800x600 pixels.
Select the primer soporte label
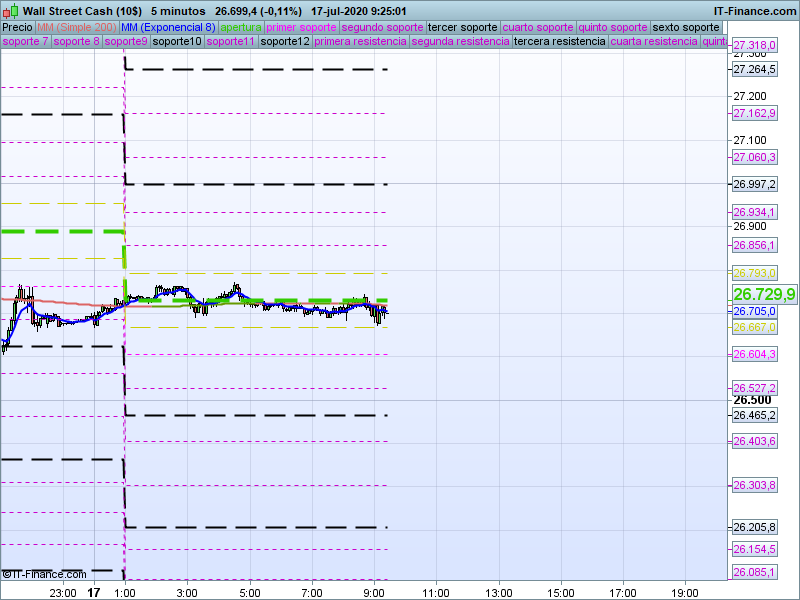tap(301, 27)
